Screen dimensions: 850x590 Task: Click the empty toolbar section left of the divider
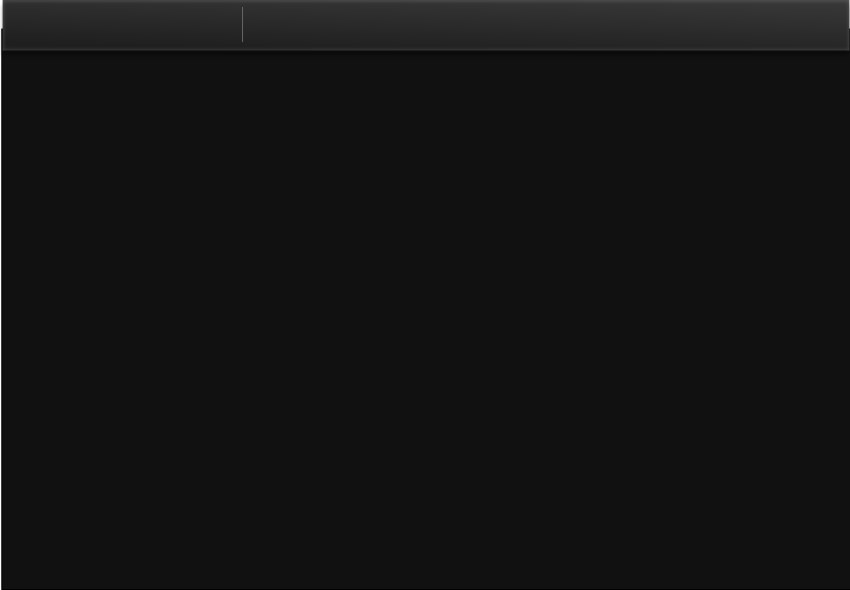(x=122, y=25)
